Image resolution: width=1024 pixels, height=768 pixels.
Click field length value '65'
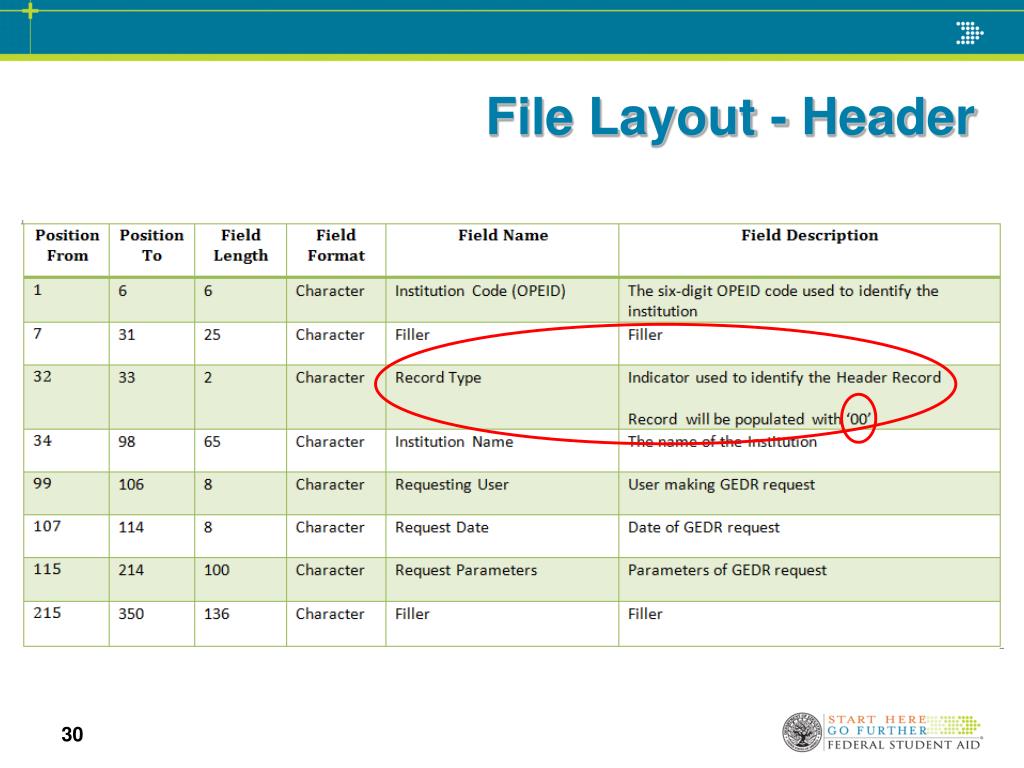tap(212, 442)
